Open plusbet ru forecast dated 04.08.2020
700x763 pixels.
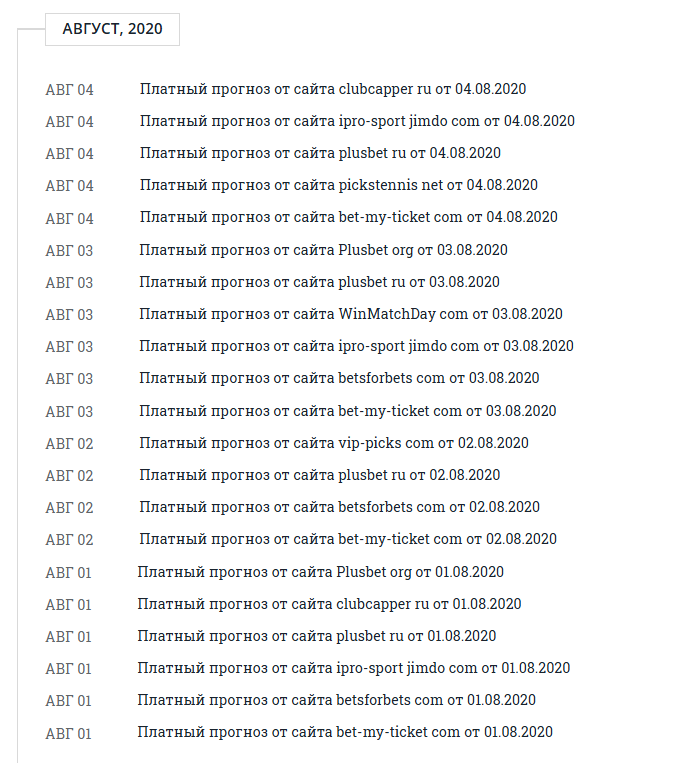pyautogui.click(x=320, y=153)
